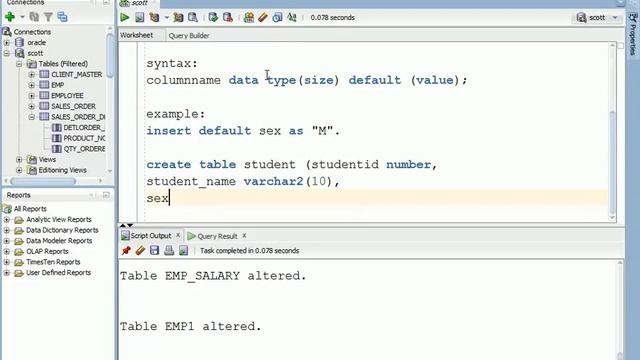Screen dimensions: 640x360
Task: Switch to the Worksheet tab
Action: coord(136,36)
